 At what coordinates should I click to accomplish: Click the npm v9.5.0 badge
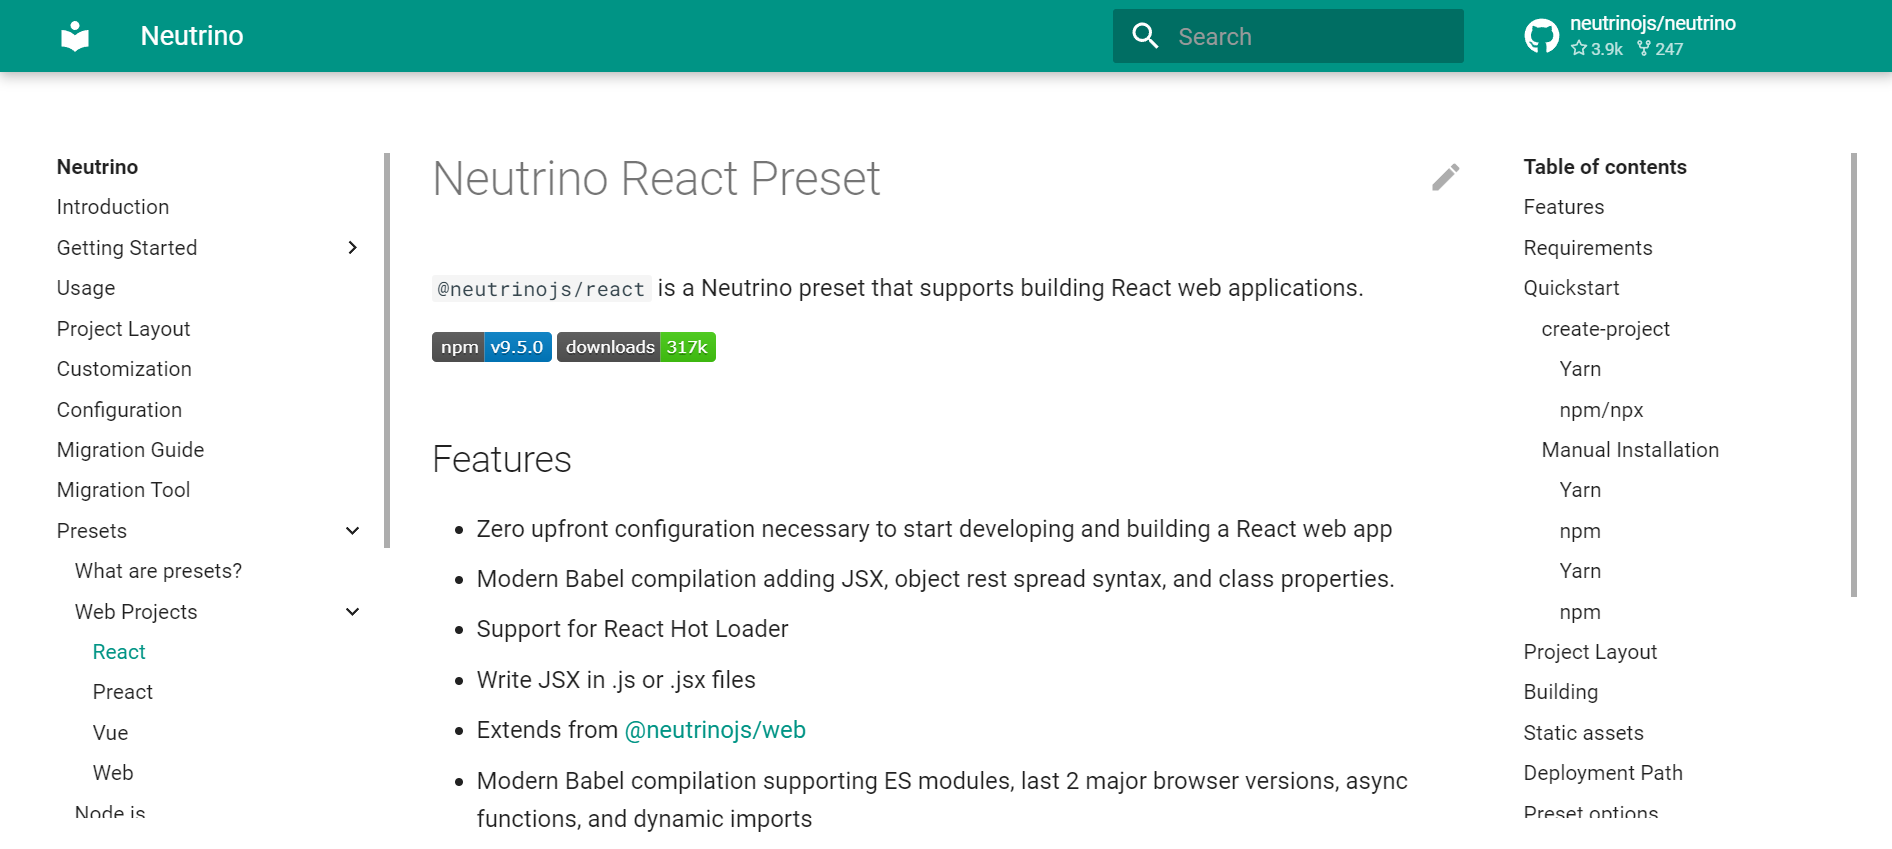492,347
